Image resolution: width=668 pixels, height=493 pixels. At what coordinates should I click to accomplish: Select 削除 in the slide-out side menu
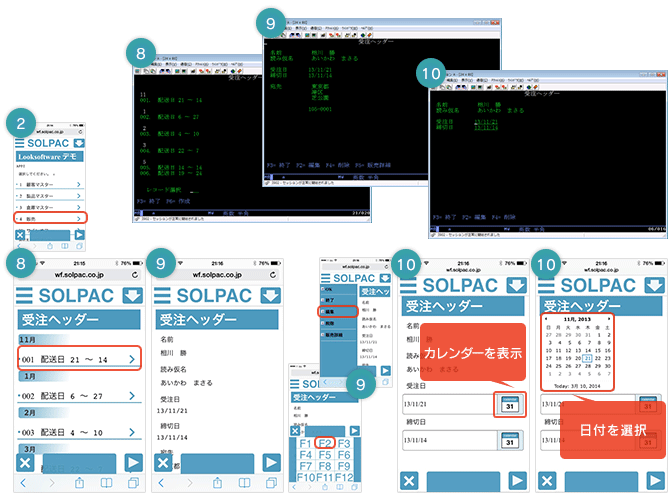(x=338, y=323)
